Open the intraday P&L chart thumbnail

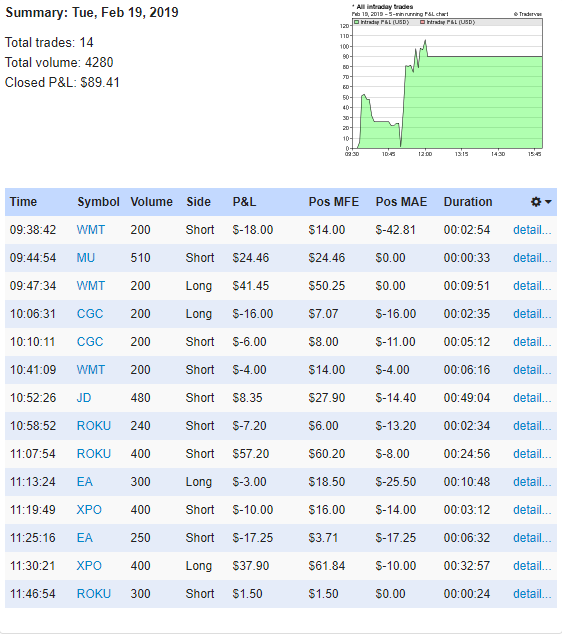tap(442, 80)
